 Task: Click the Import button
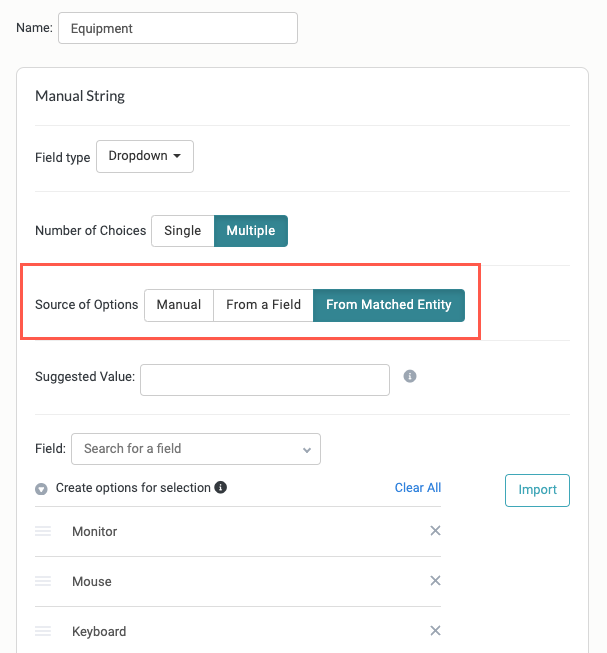pyautogui.click(x=537, y=490)
